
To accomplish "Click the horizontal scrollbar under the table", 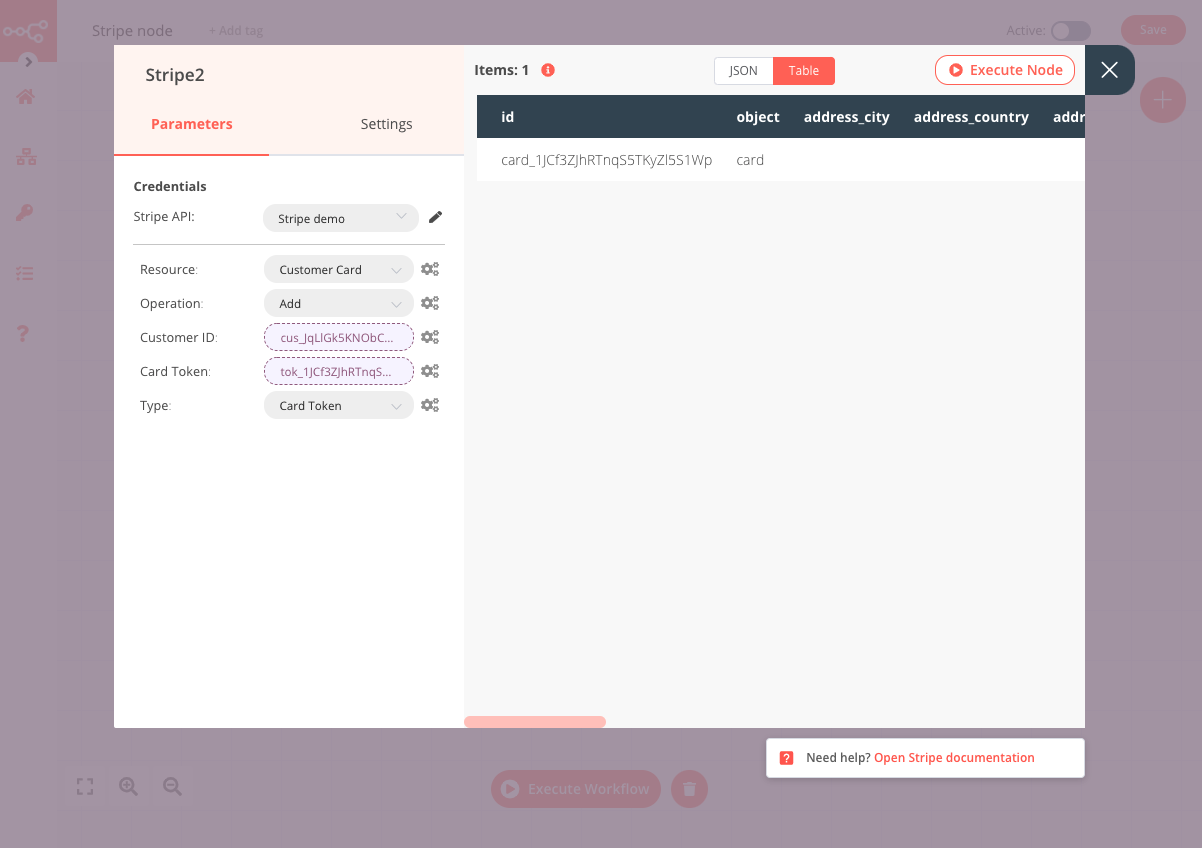I will (535, 722).
